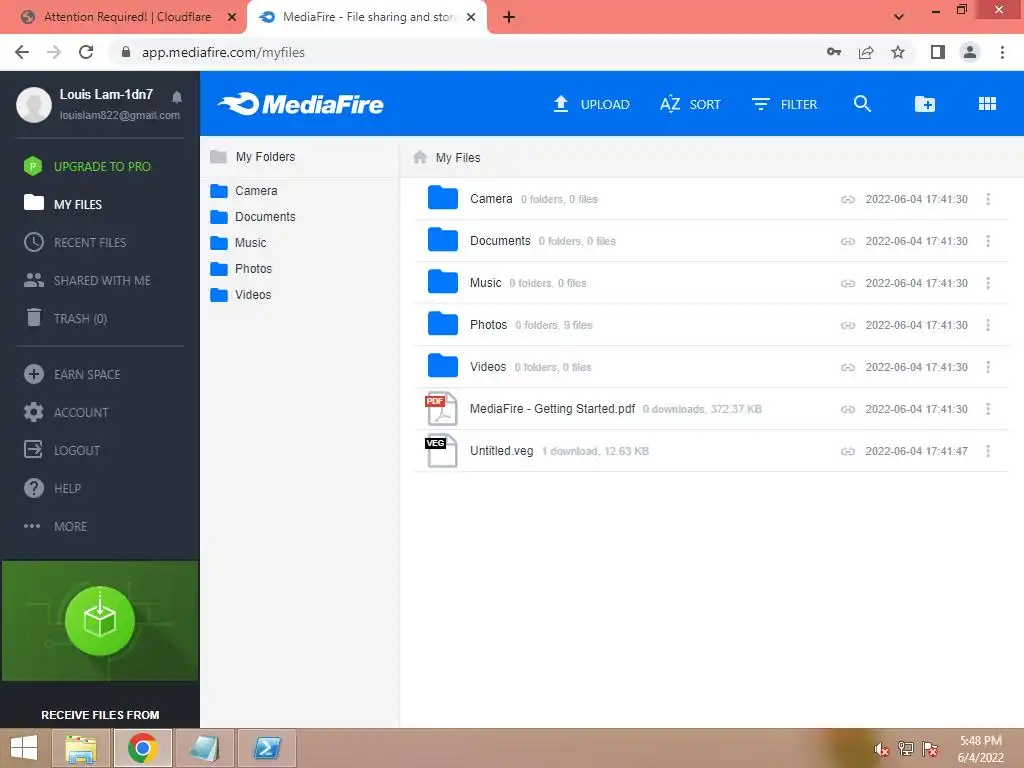Click share link icon for Untitled.veg
The width and height of the screenshot is (1024, 768).
coord(848,451)
